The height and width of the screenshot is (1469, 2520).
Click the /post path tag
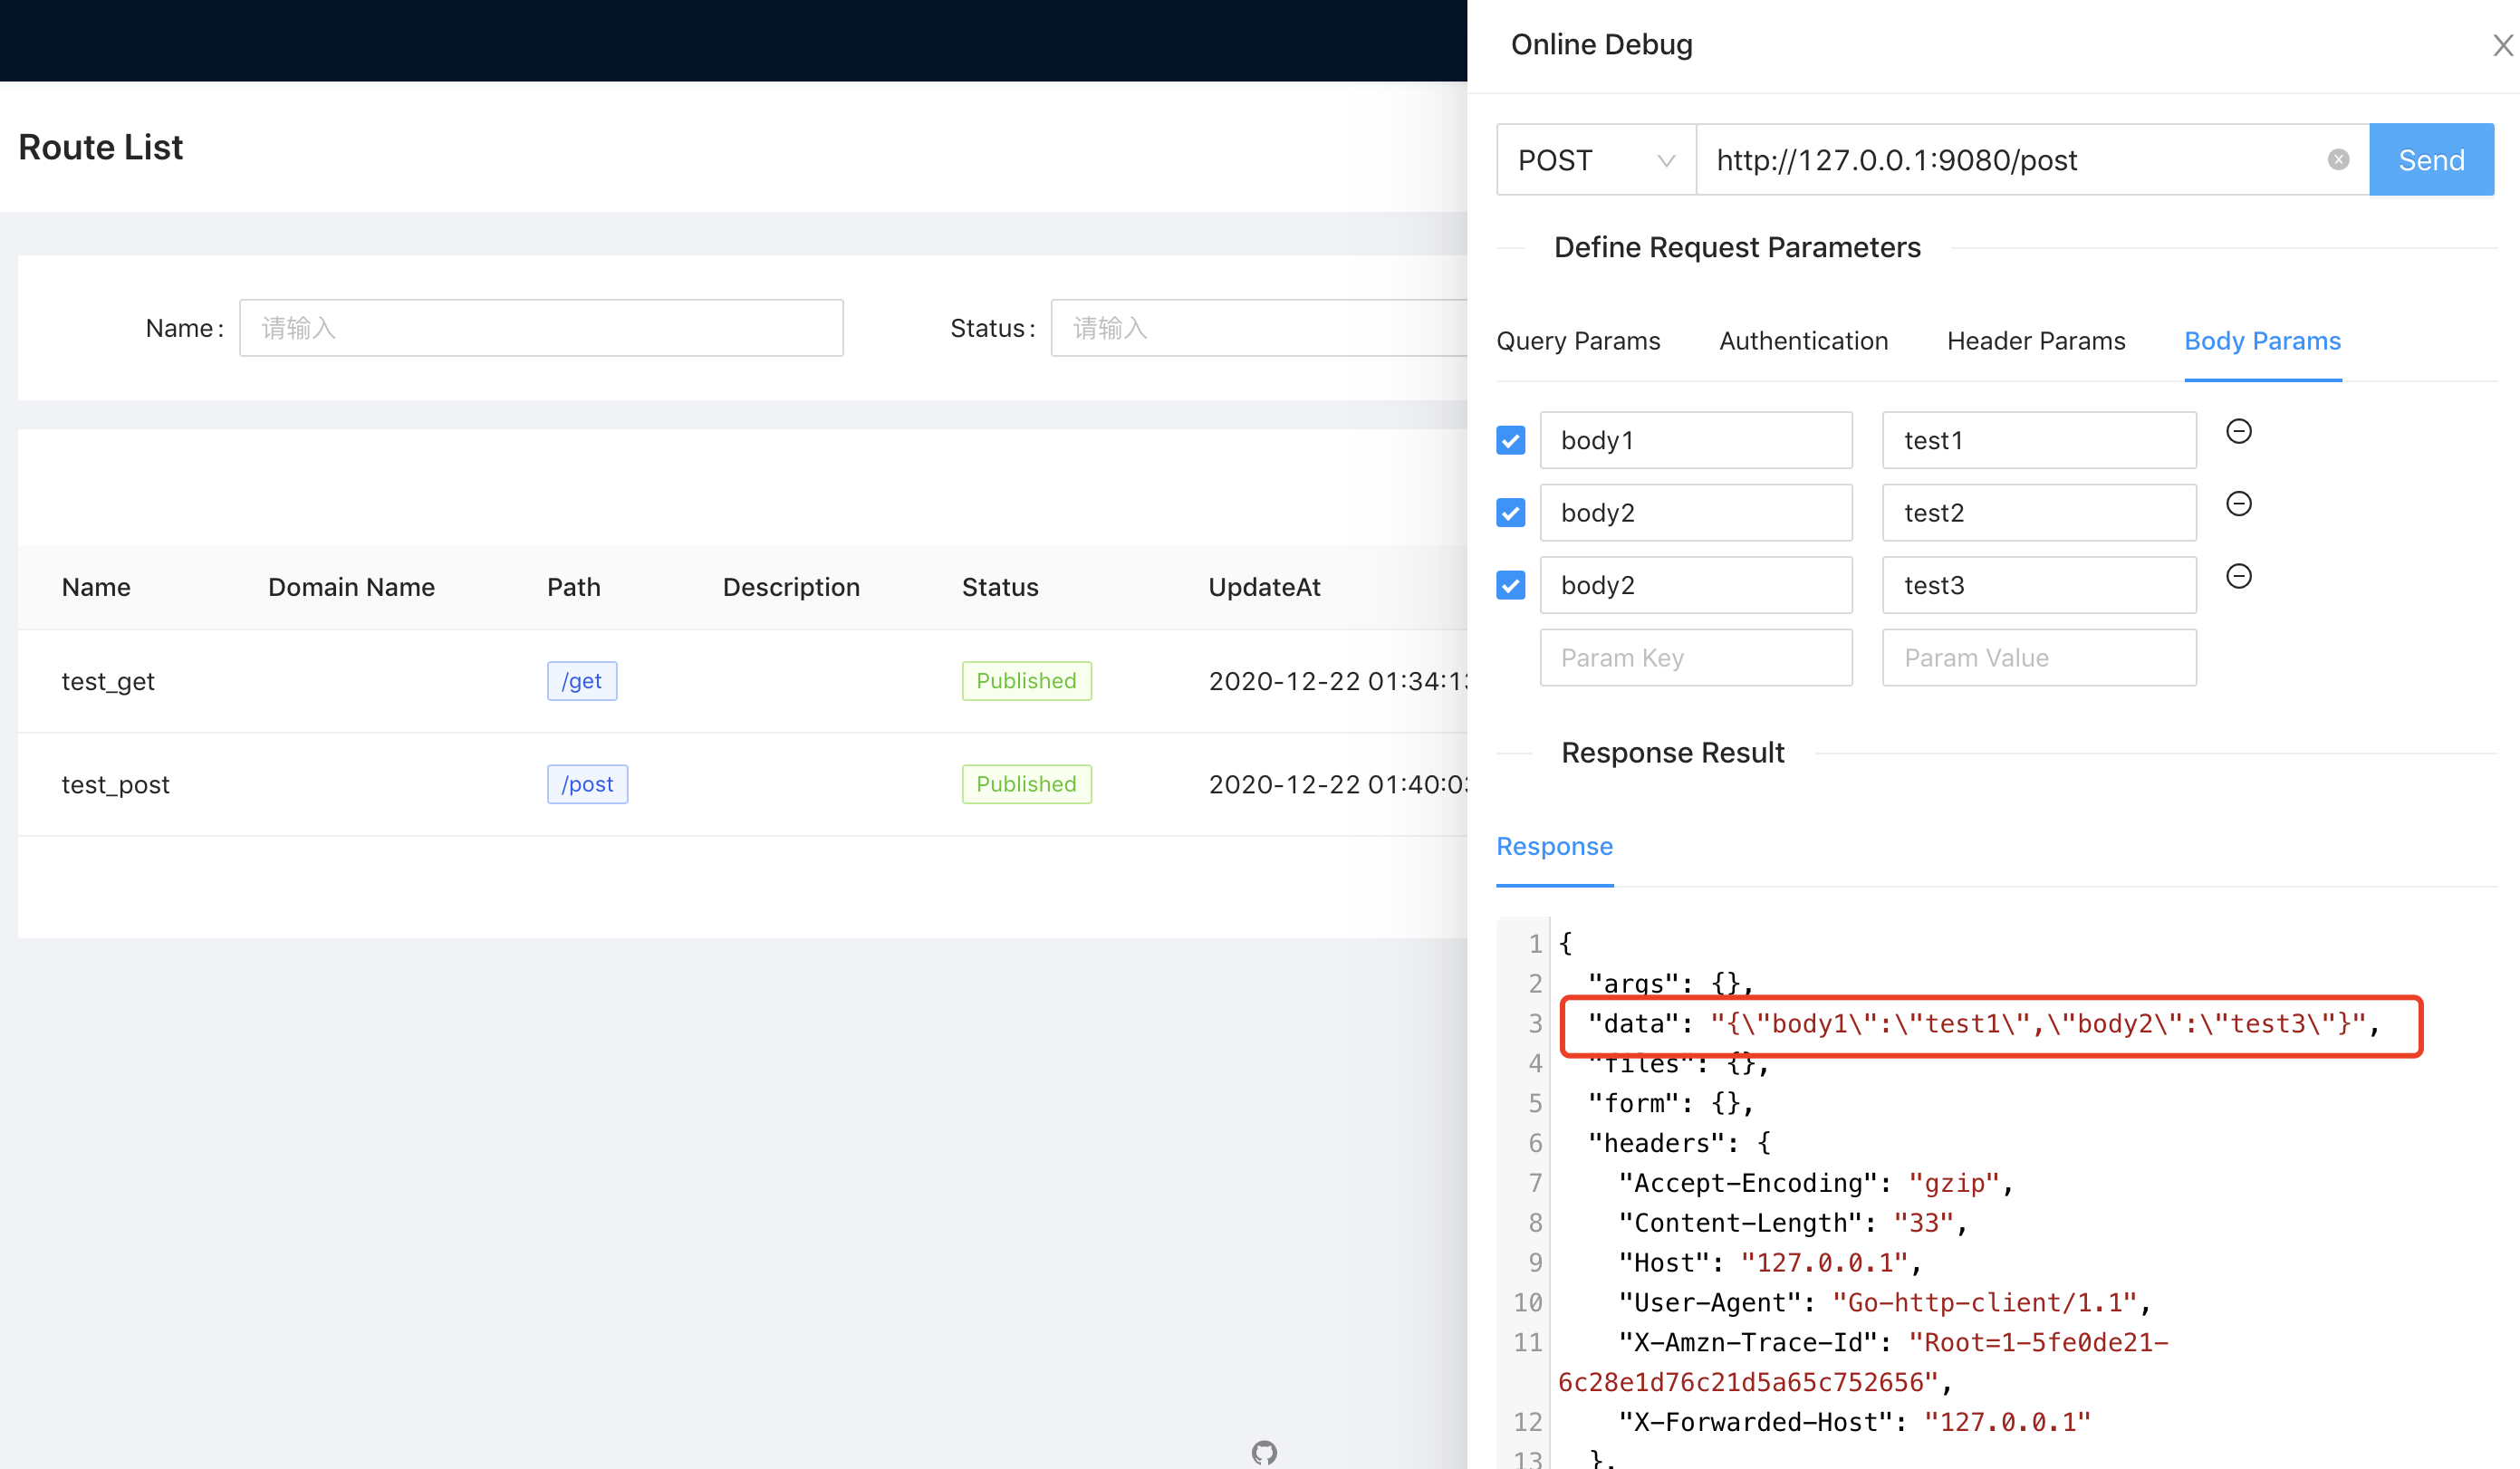click(x=587, y=784)
